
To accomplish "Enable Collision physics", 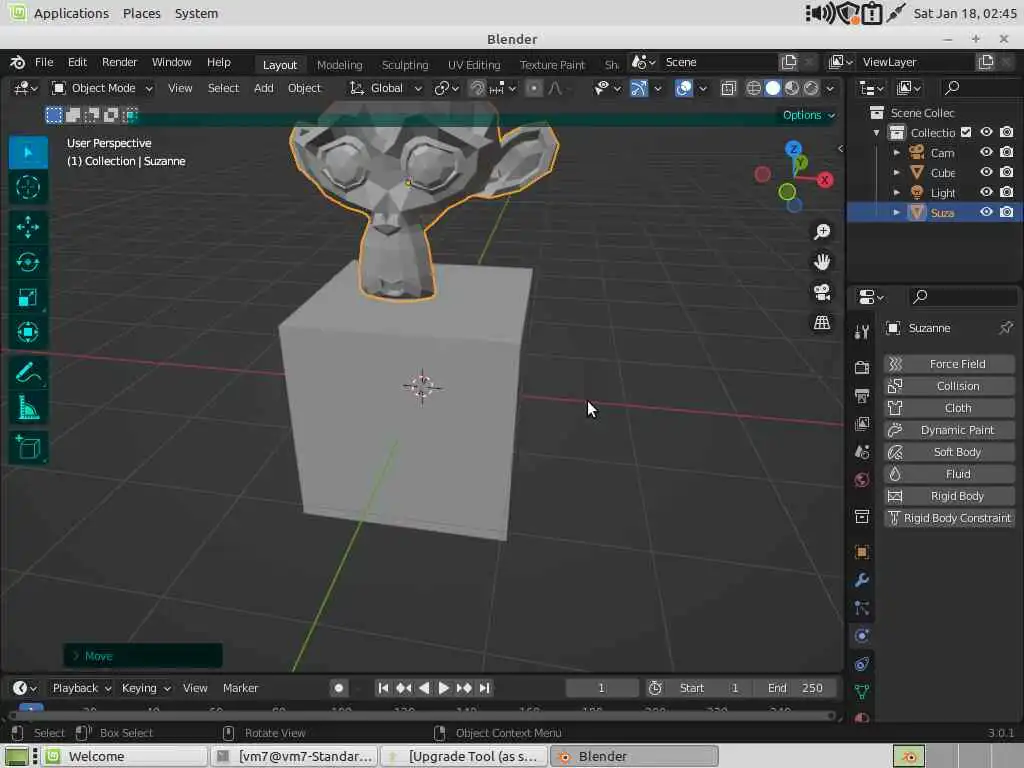I will tap(949, 386).
